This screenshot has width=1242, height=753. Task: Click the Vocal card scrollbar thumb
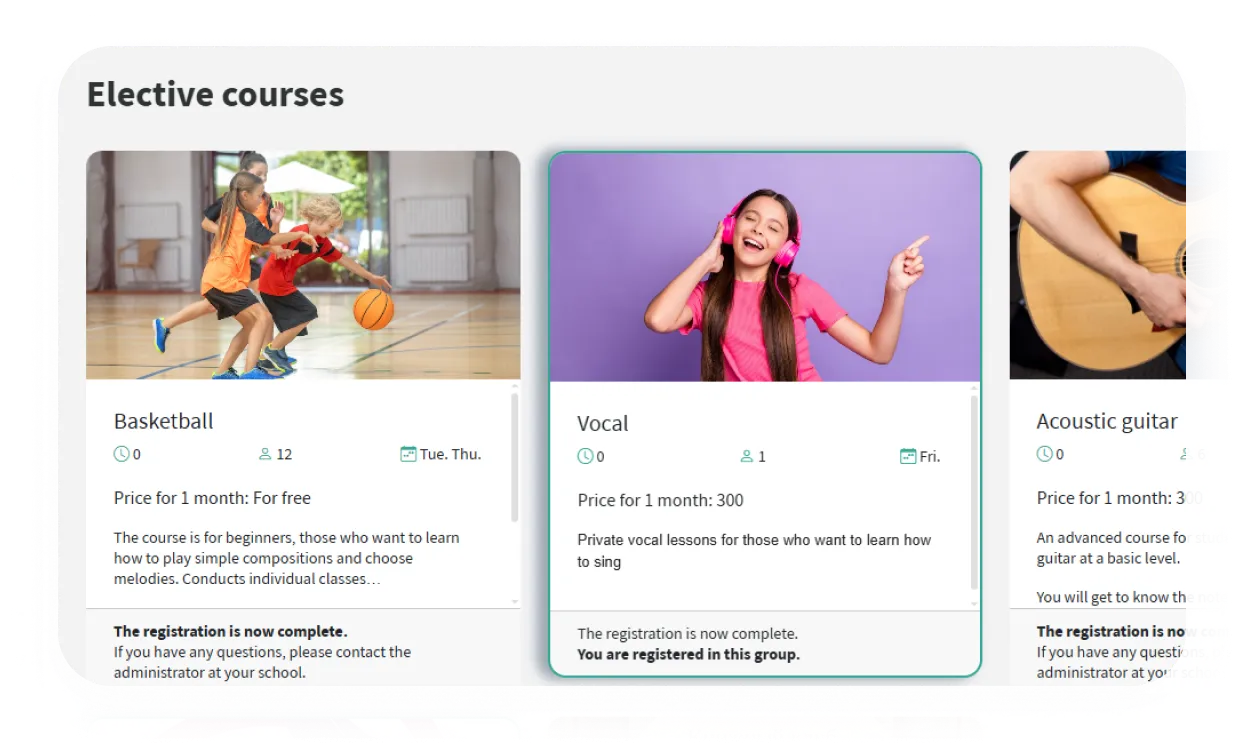[x=975, y=492]
